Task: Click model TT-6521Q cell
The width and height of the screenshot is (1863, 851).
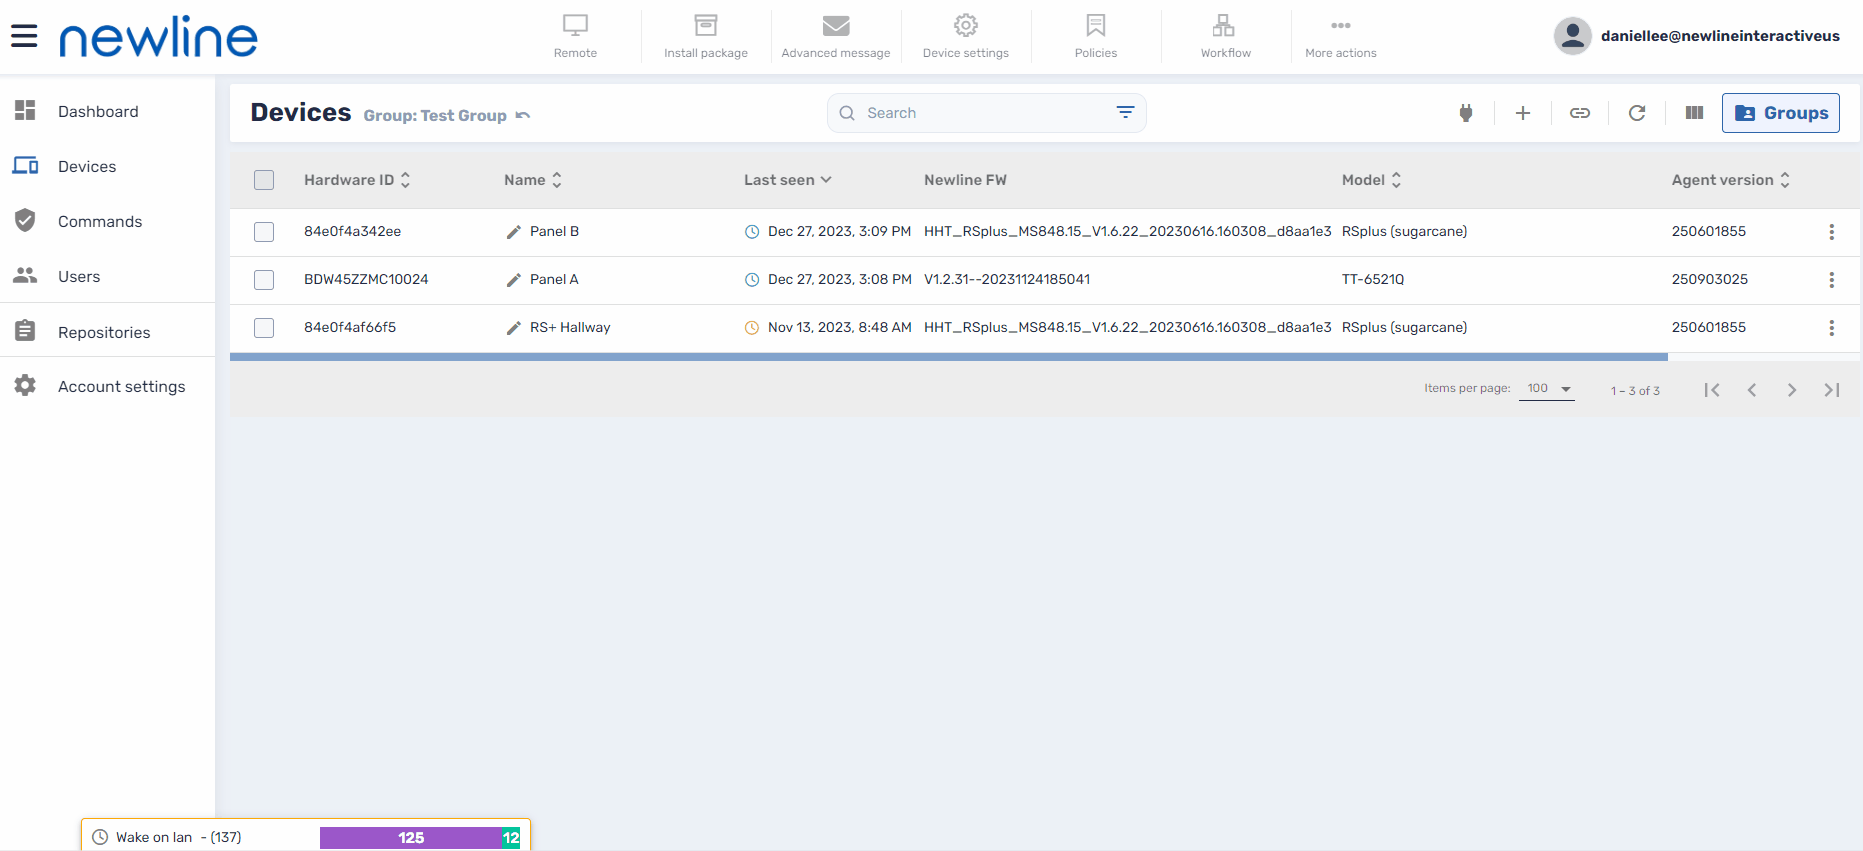Action: (x=1373, y=280)
